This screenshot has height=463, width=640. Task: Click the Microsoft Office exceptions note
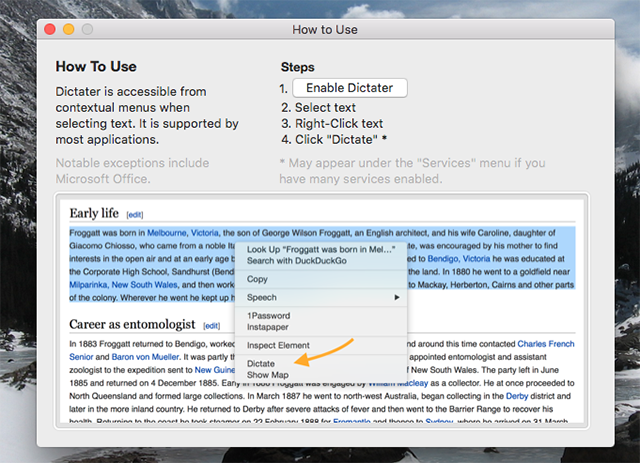pyautogui.click(x=132, y=171)
